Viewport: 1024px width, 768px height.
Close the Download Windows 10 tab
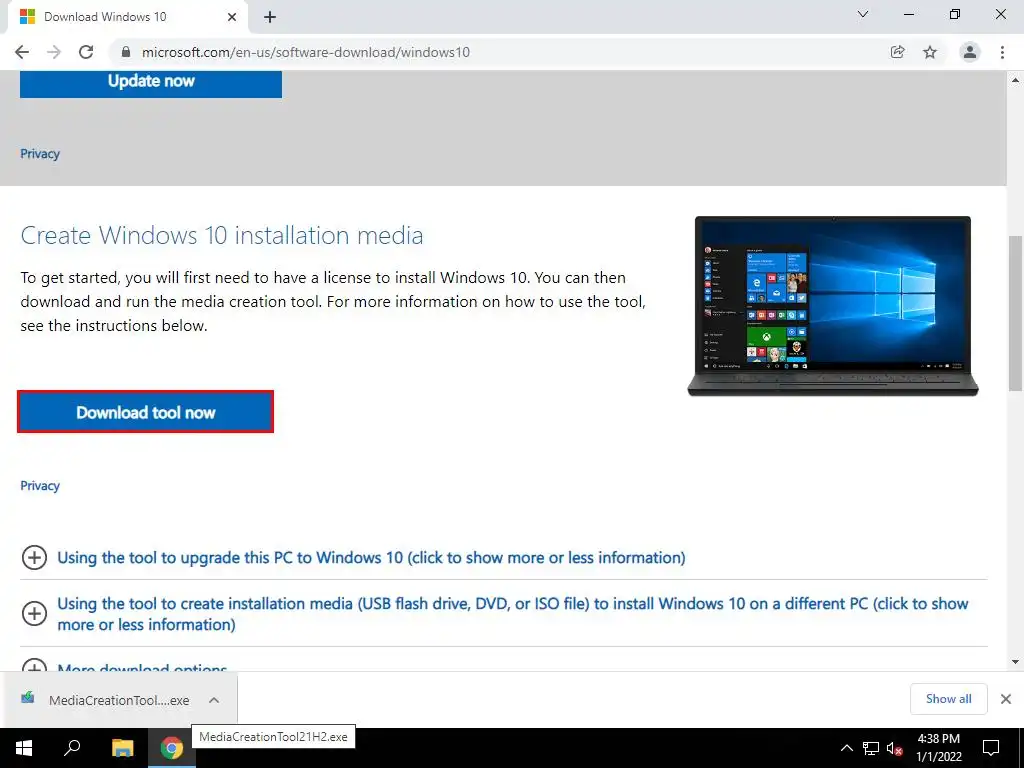coord(232,17)
